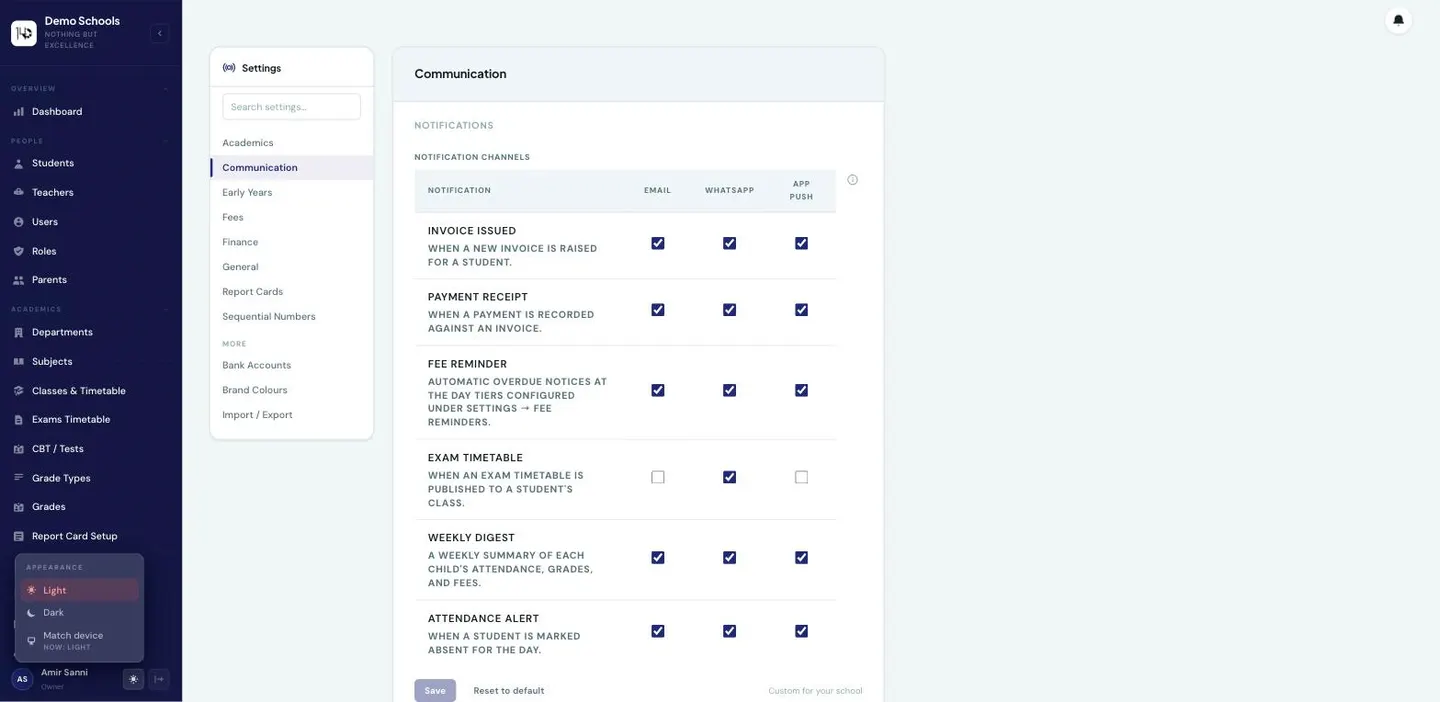Toggle the sun theme button
The image size is (1440, 702).
coord(133,679)
